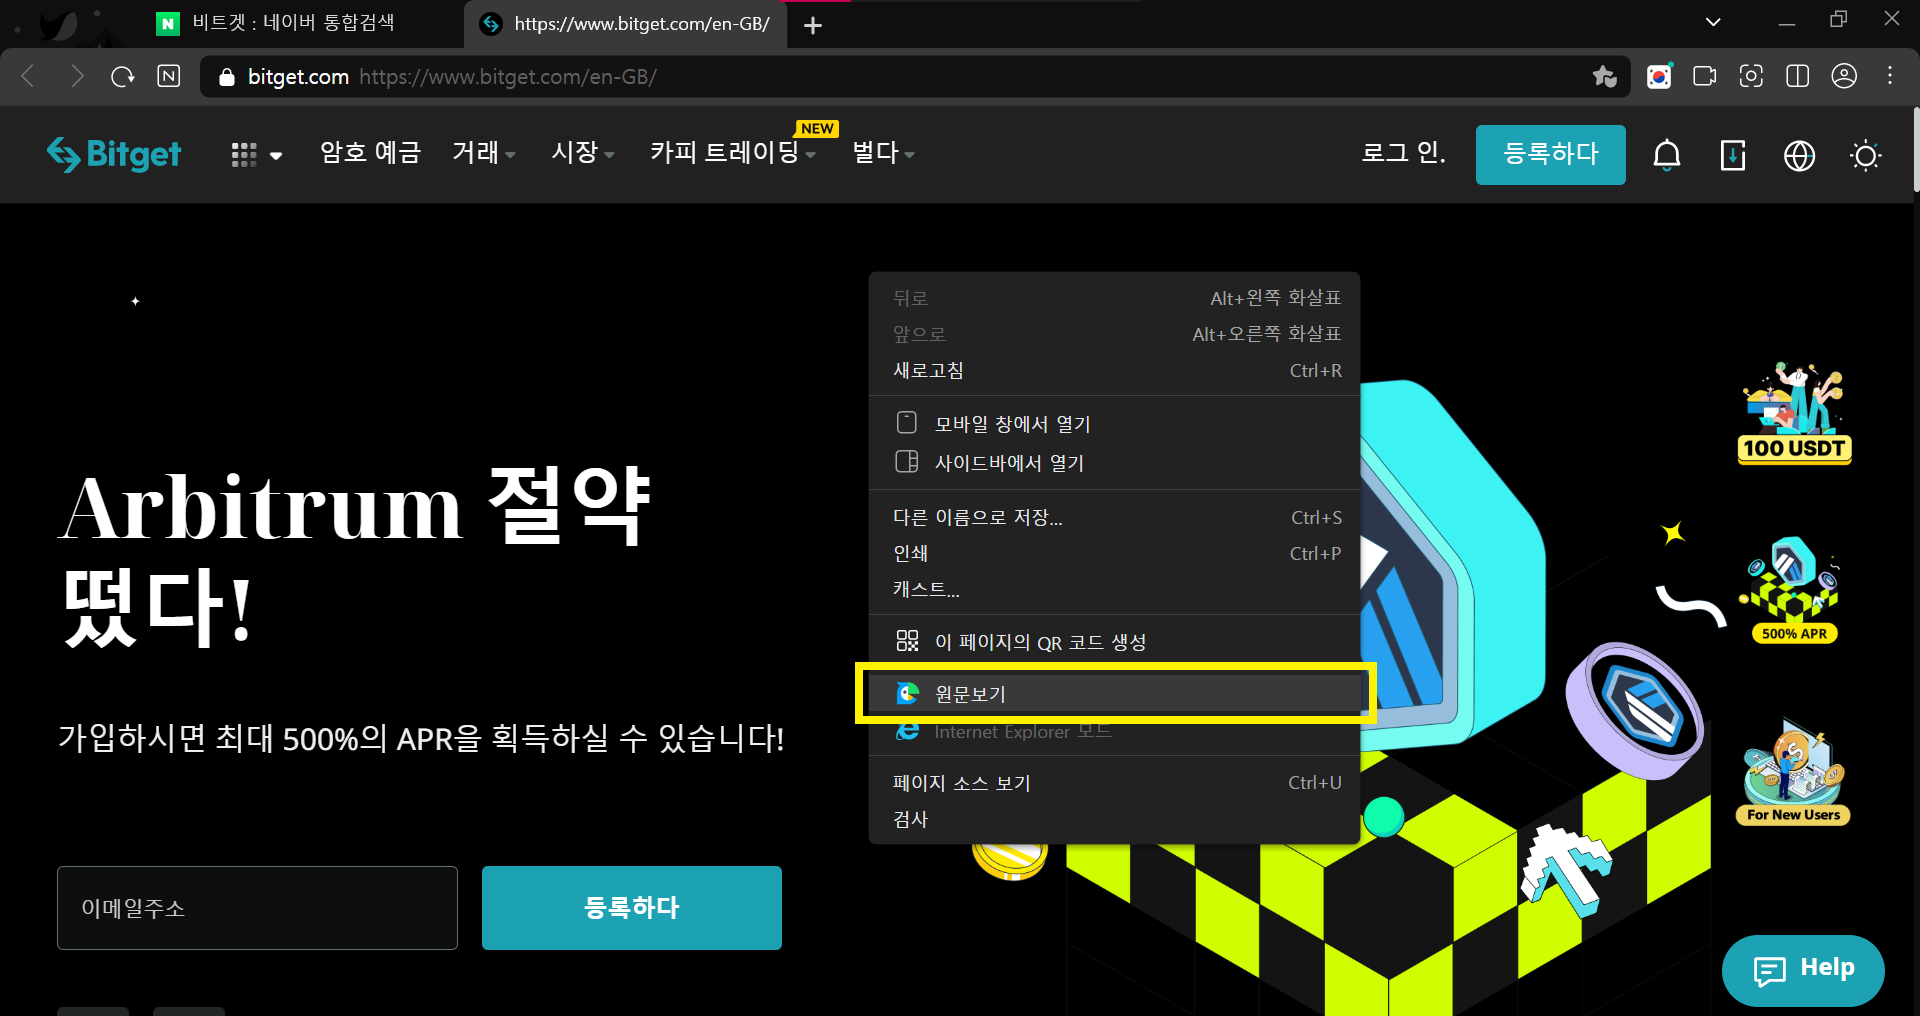Image resolution: width=1920 pixels, height=1016 pixels.
Task: Open notifications bell icon
Action: pos(1666,155)
